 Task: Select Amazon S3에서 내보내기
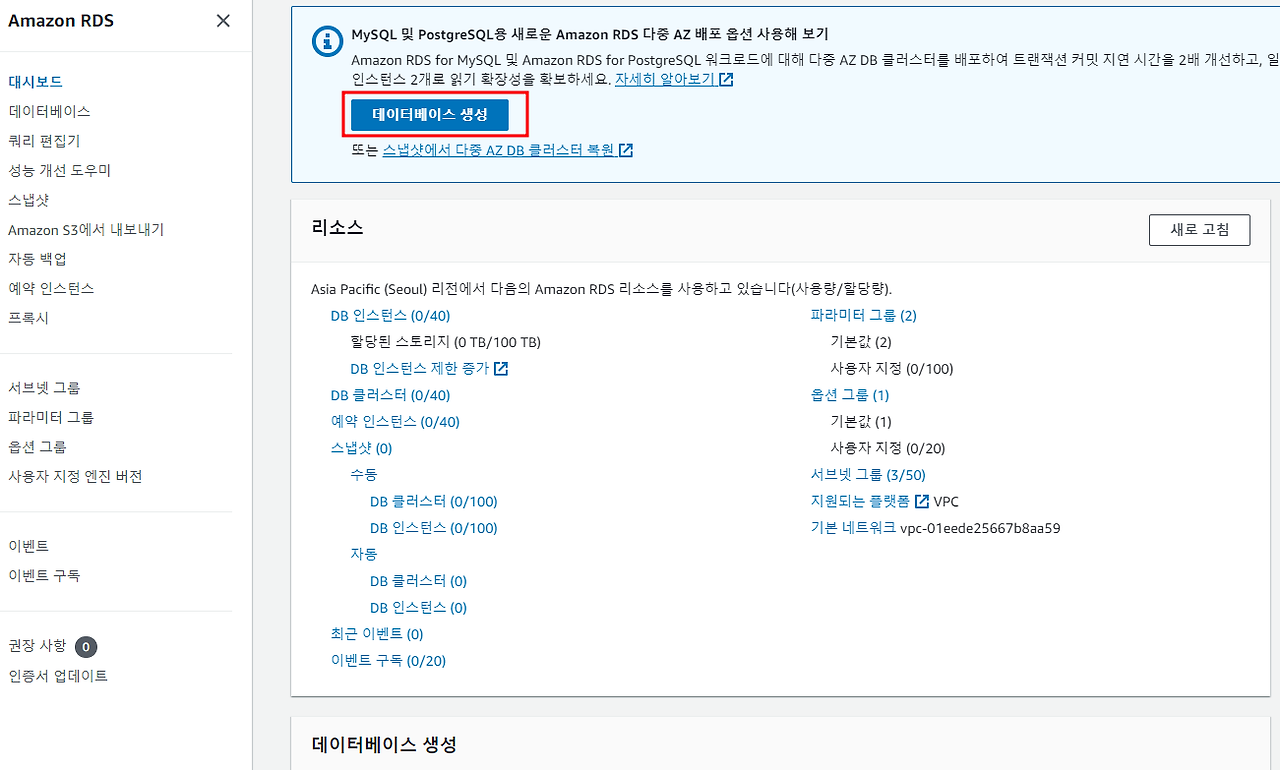click(x=86, y=229)
